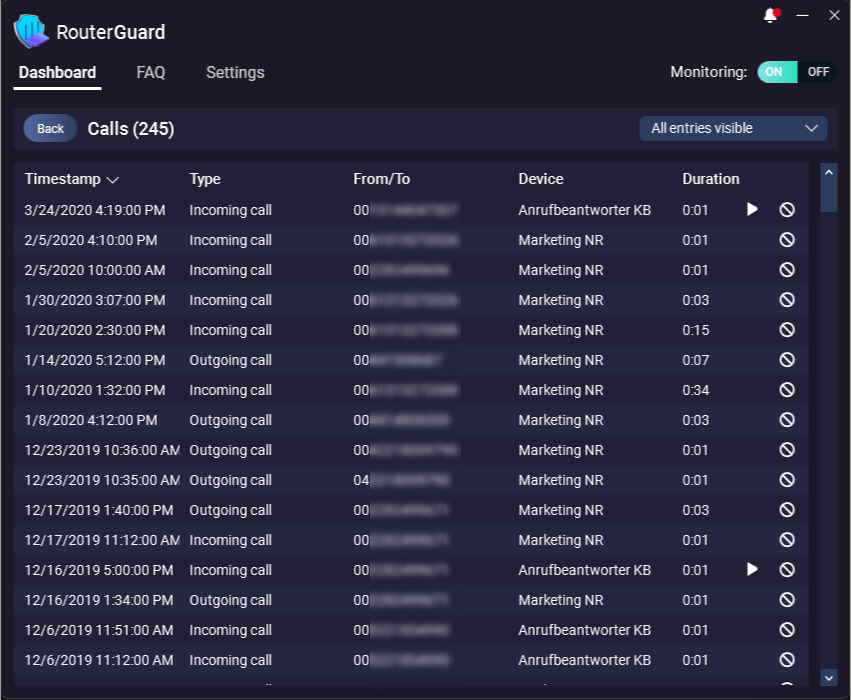Block the caller from the 2/5/2020 4:10 PM call
The height and width of the screenshot is (700, 851).
click(x=787, y=239)
